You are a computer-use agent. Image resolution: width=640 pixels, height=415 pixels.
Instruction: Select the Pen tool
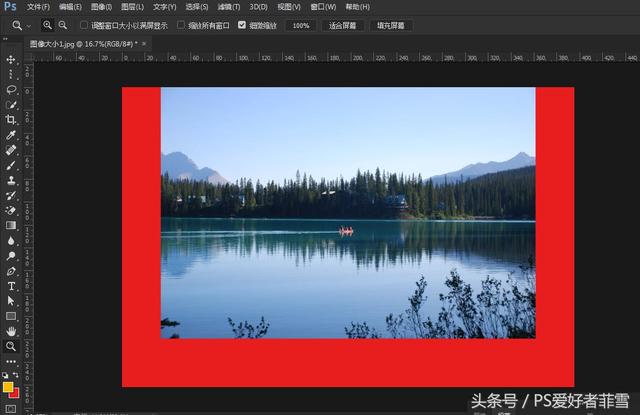coord(11,271)
